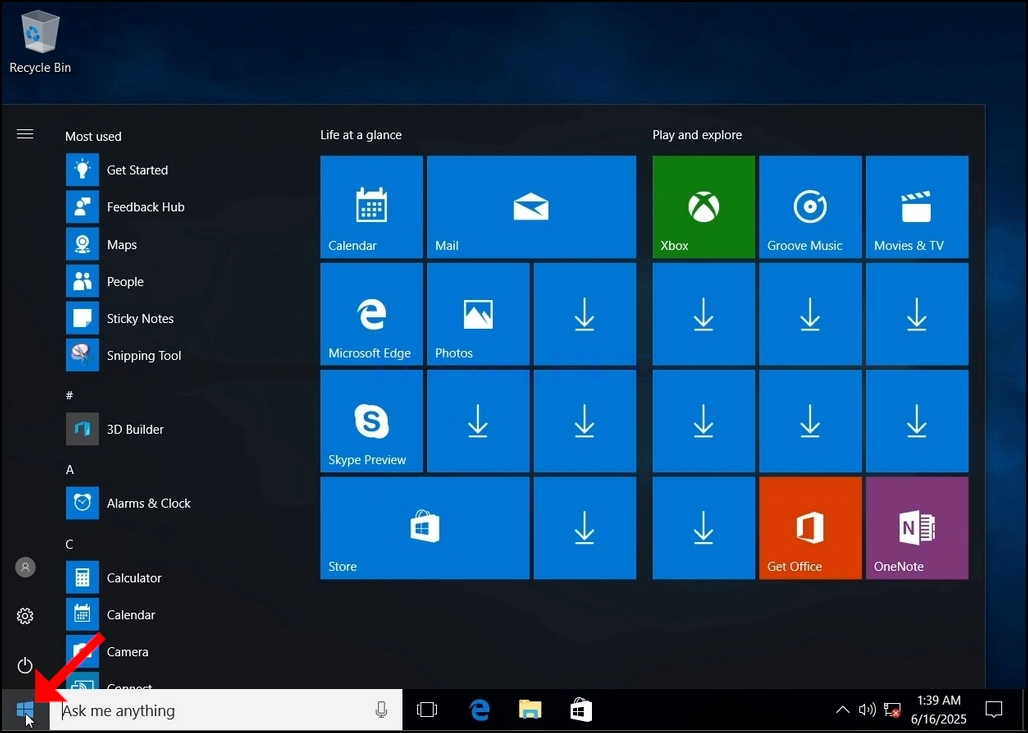Click the 'A' letter header in app list
Image resolution: width=1028 pixels, height=733 pixels.
(x=70, y=470)
